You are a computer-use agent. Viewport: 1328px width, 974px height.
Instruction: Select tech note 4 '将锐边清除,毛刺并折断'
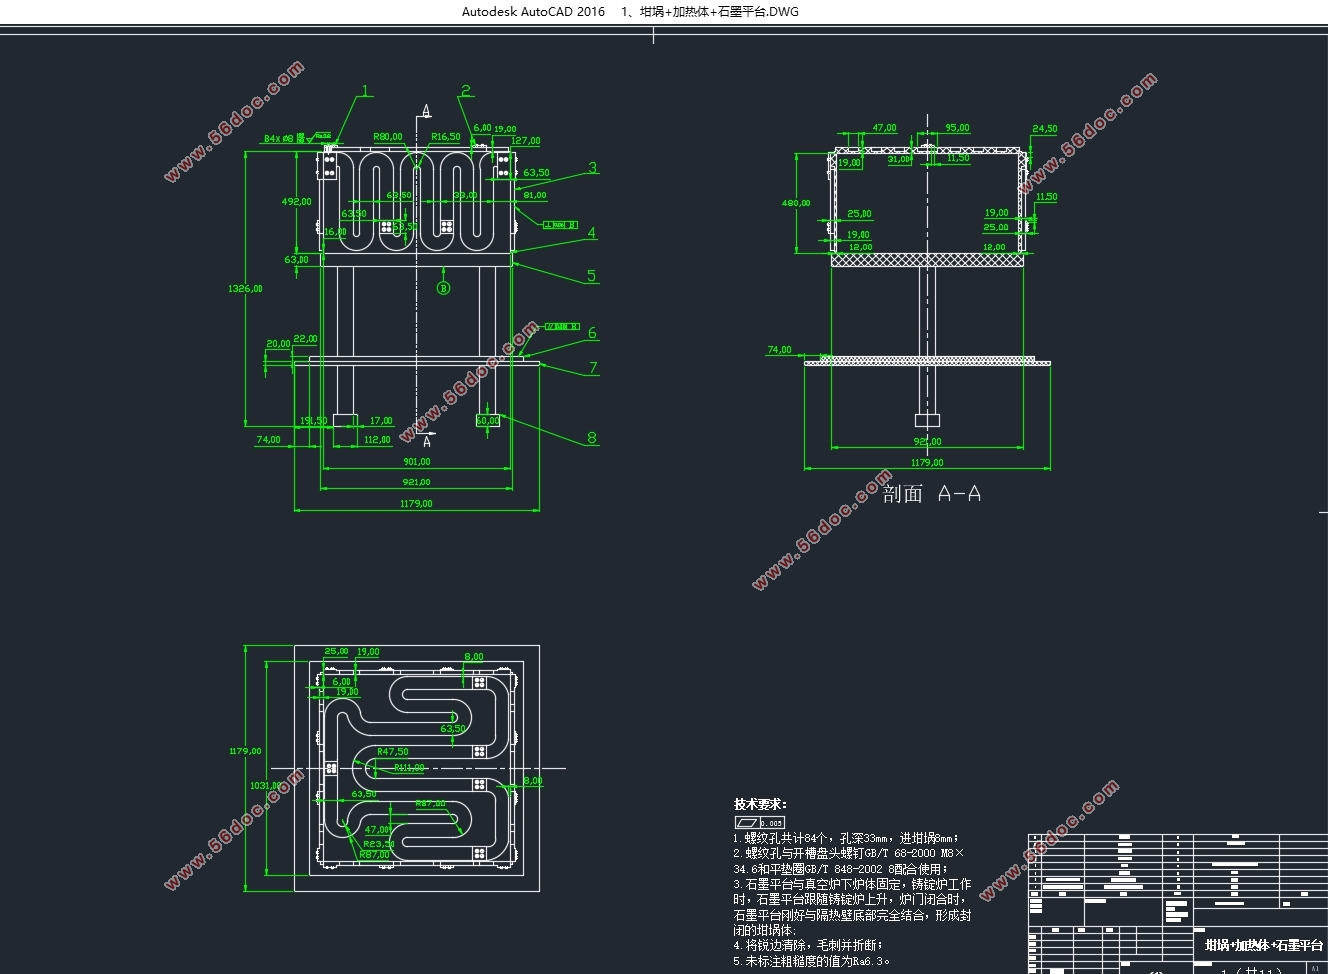808,945
